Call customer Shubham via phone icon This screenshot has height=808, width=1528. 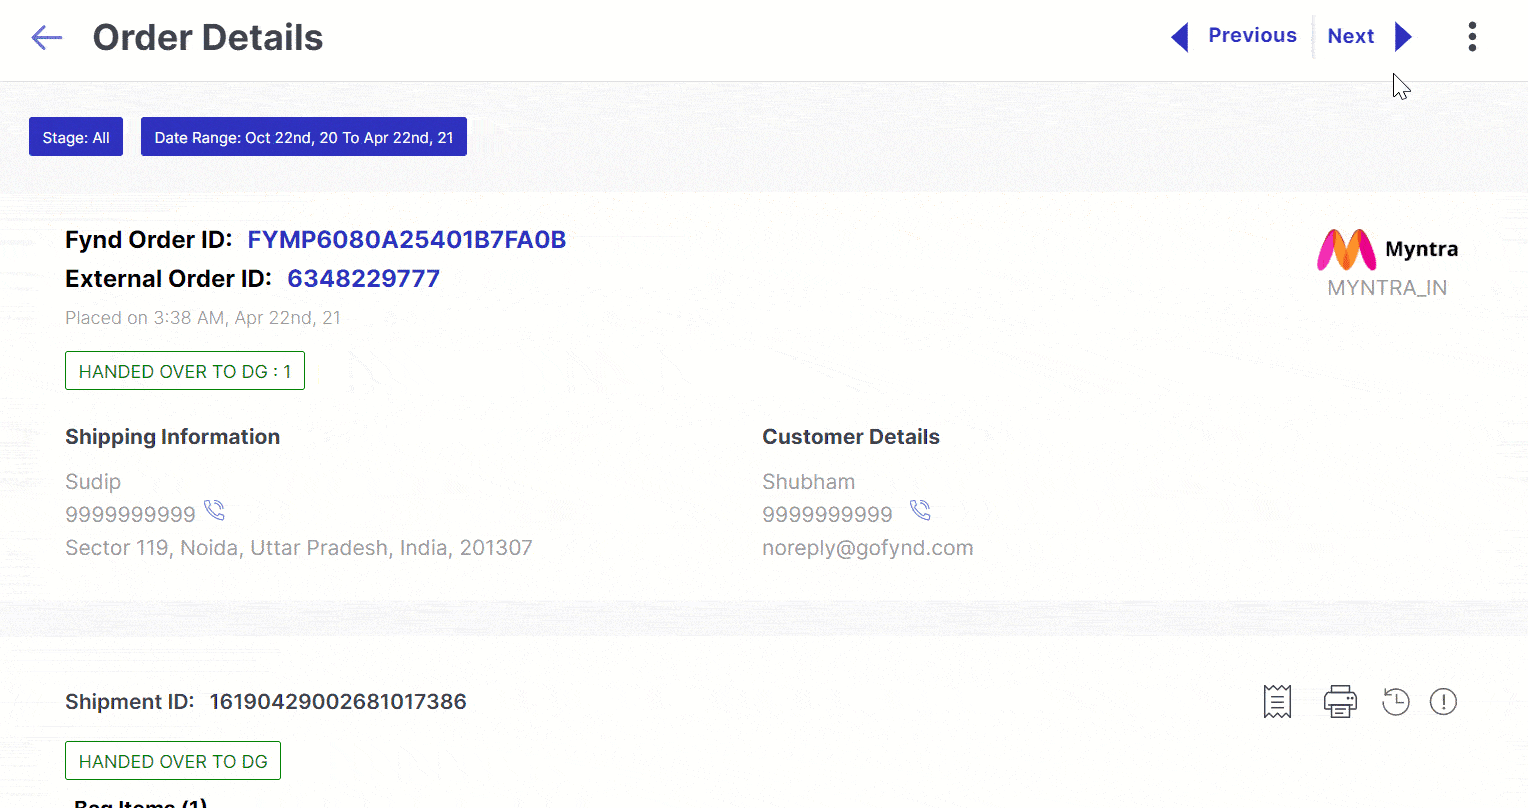click(x=920, y=511)
